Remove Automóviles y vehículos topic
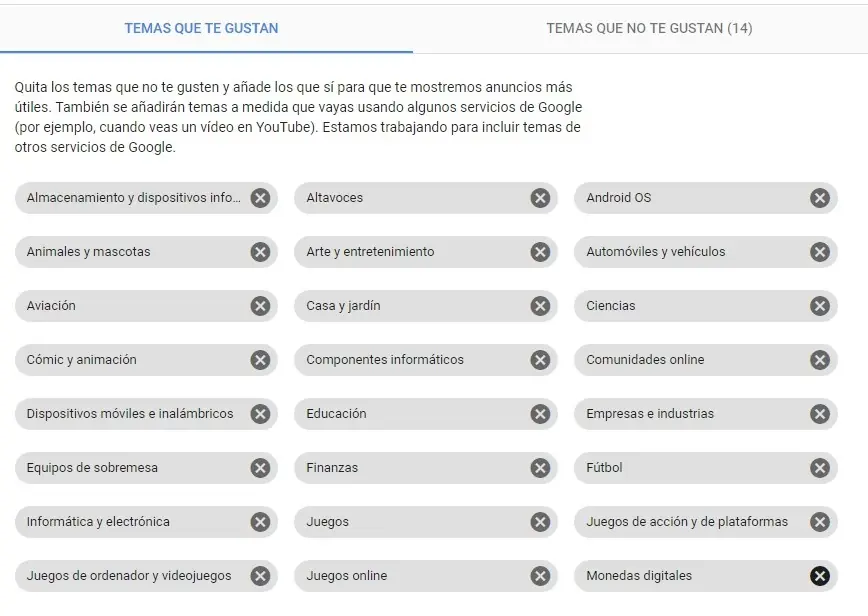Screen dimensions: 868x616 coord(820,252)
